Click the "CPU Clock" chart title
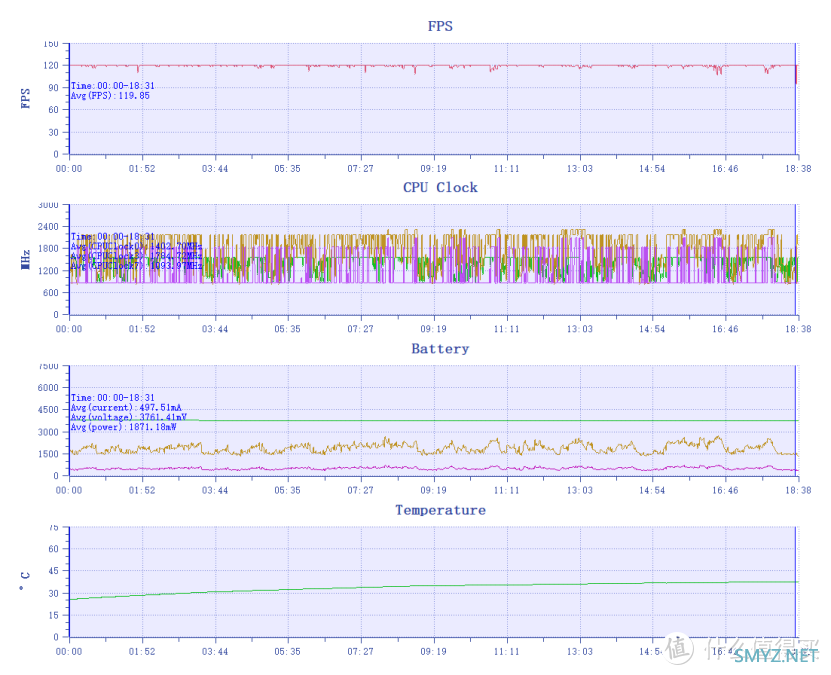This screenshot has height=675, width=831. [440, 188]
